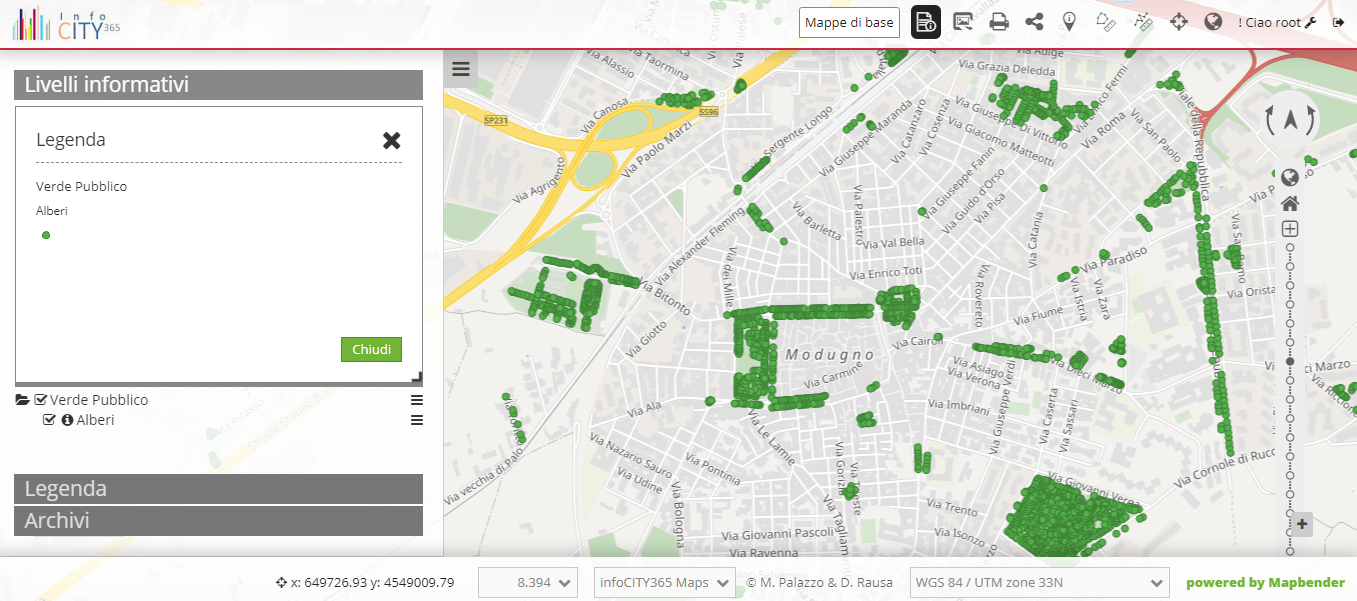Open the Alberi layer menu

[417, 420]
